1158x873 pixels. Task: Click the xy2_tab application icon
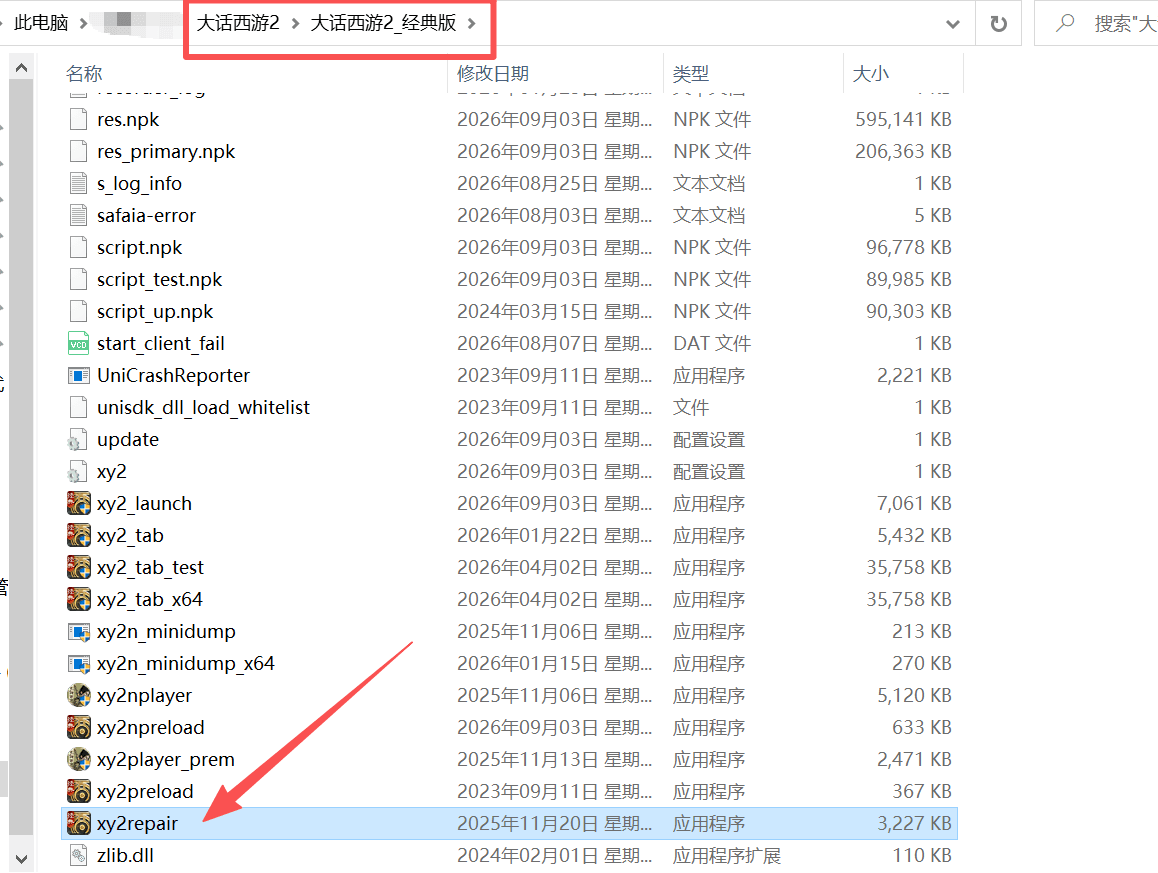78,535
